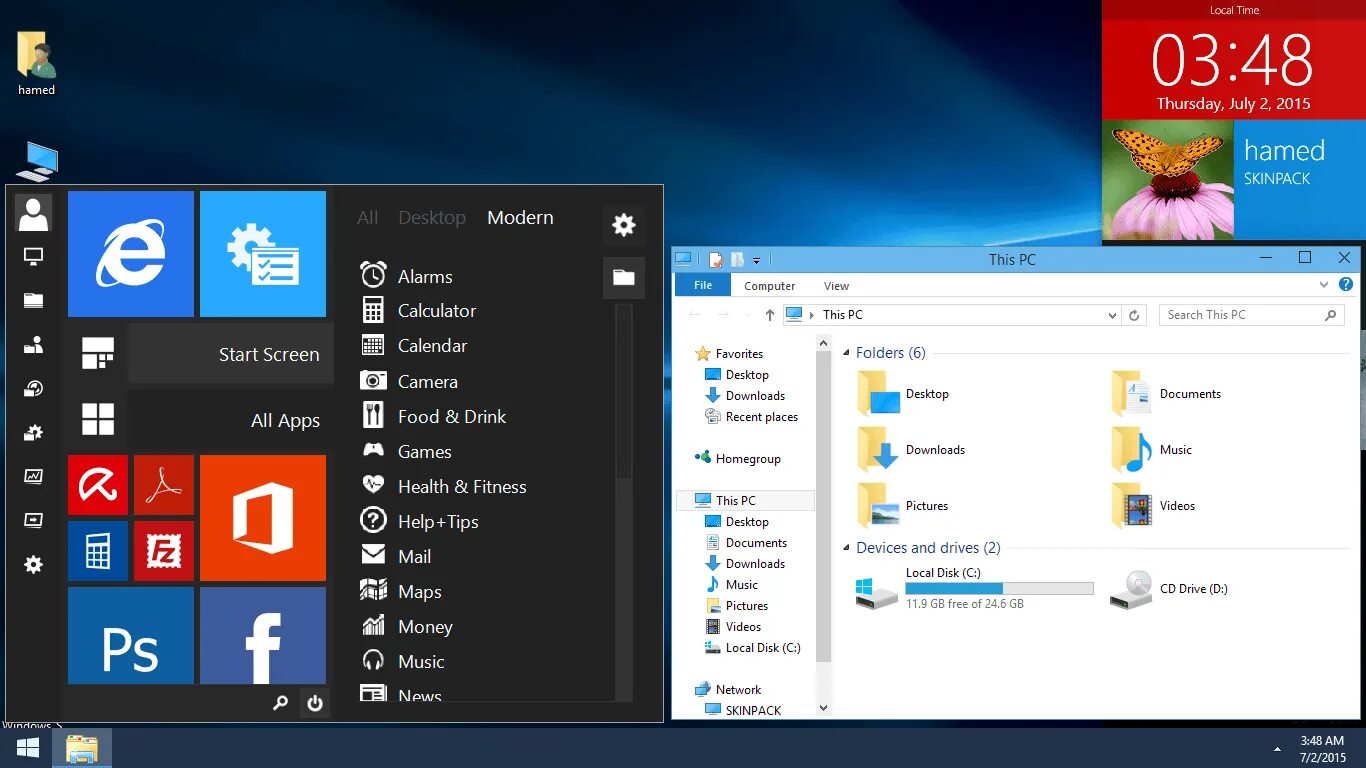Click the monitor icon in start menu sidebar
This screenshot has height=768, width=1366.
33,257
